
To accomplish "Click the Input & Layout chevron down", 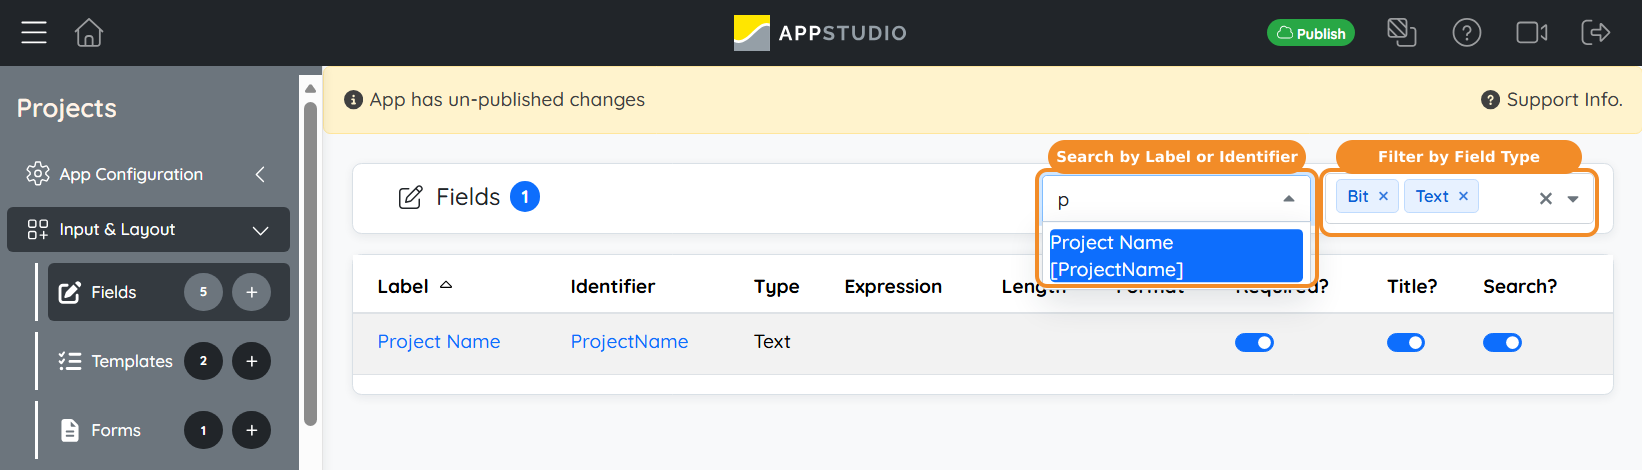I will pyautogui.click(x=261, y=230).
